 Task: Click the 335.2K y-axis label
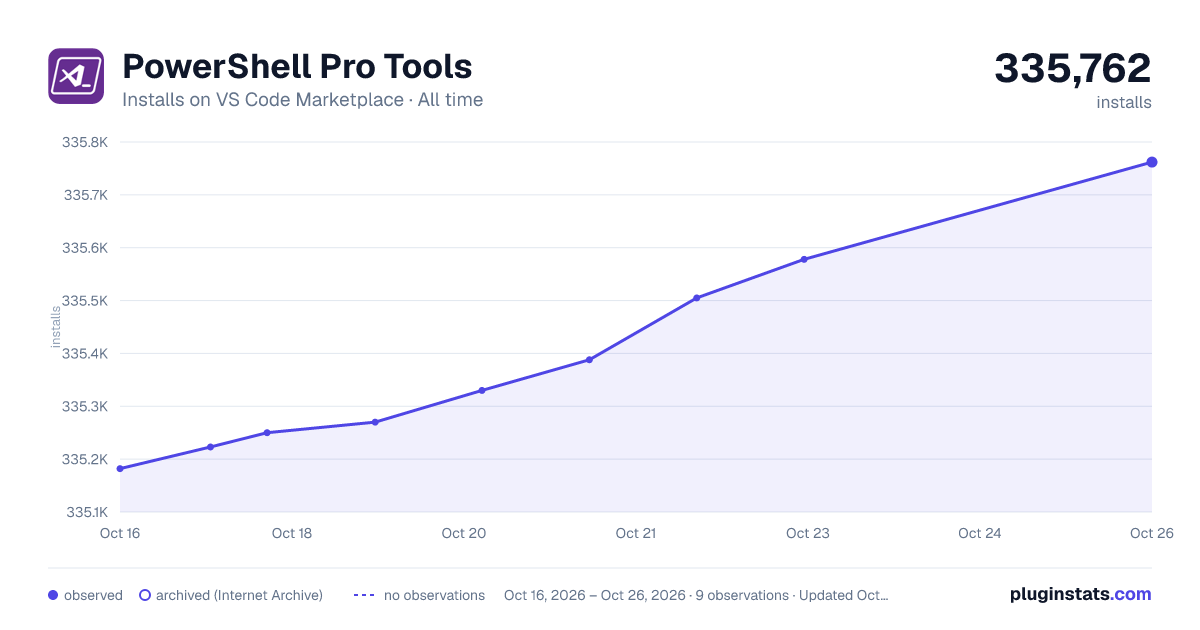tap(85, 460)
